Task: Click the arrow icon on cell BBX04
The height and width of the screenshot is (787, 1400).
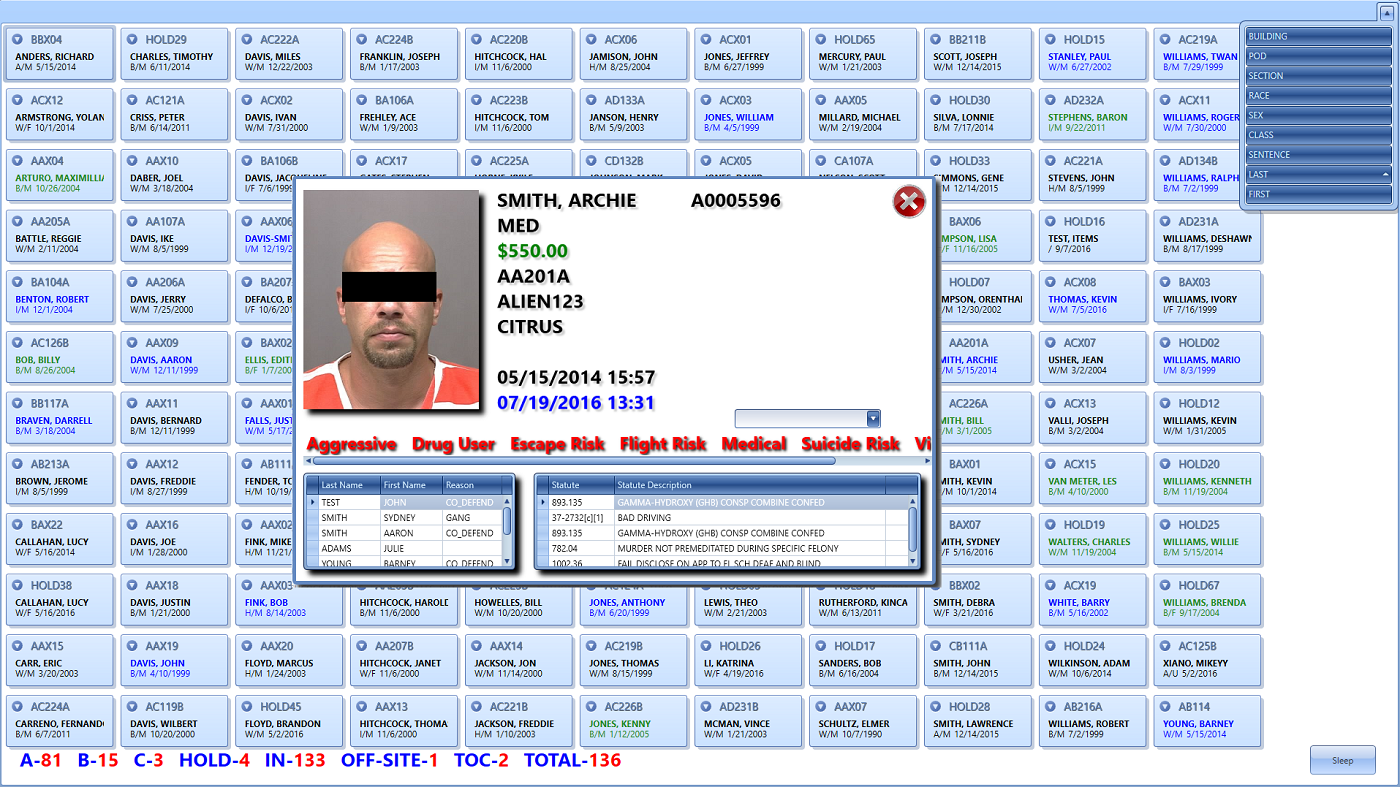Action: coord(17,40)
